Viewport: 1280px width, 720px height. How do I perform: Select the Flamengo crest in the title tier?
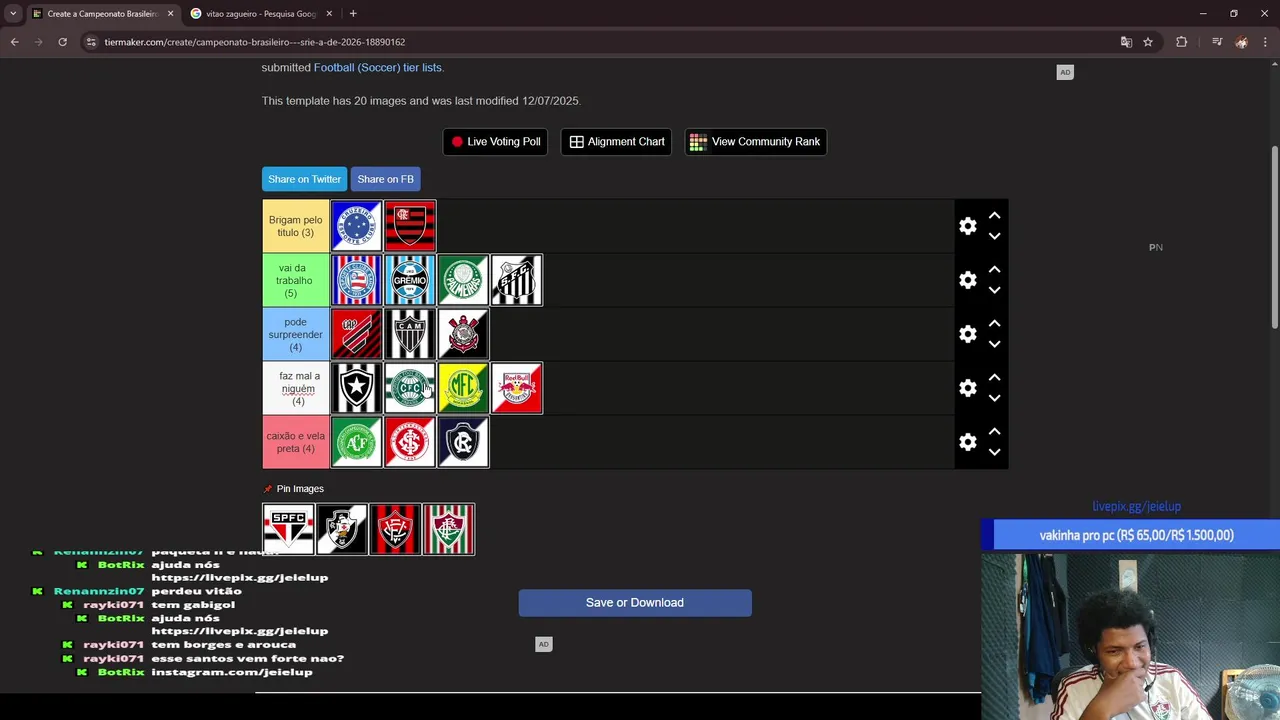tap(410, 226)
